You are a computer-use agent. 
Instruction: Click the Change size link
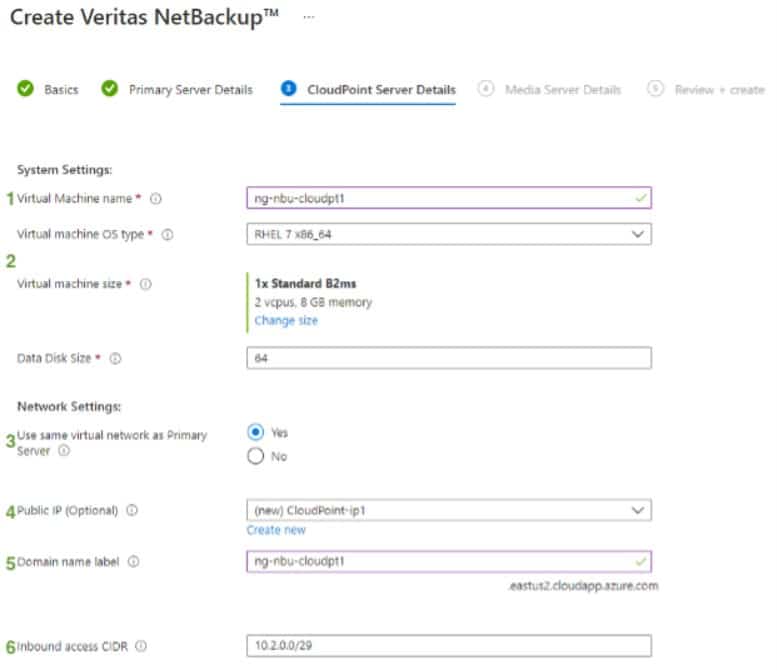tap(286, 321)
